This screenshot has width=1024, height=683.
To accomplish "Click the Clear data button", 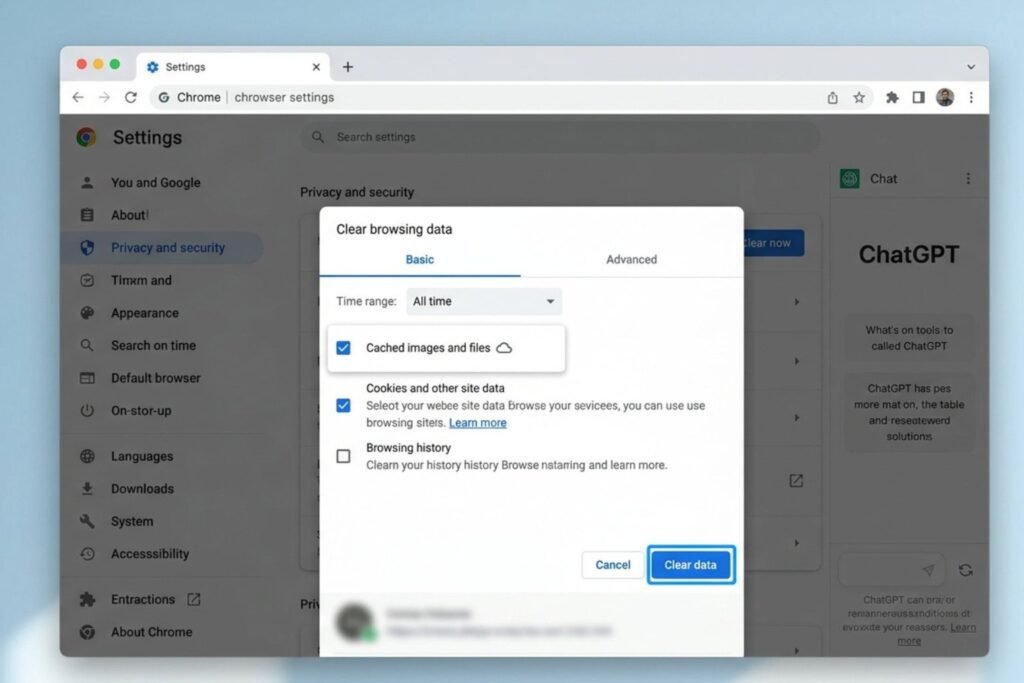I will [x=691, y=565].
